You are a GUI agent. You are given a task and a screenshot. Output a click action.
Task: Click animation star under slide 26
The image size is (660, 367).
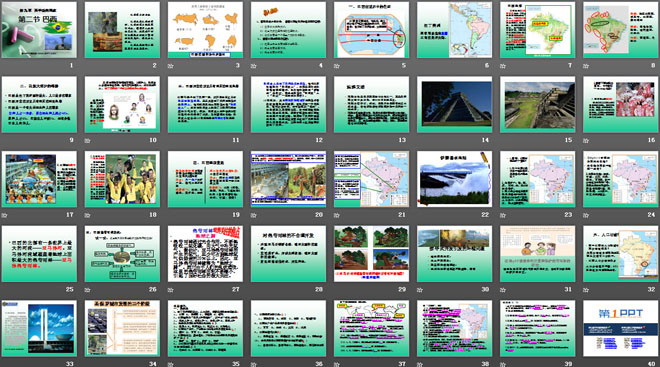(x=88, y=290)
